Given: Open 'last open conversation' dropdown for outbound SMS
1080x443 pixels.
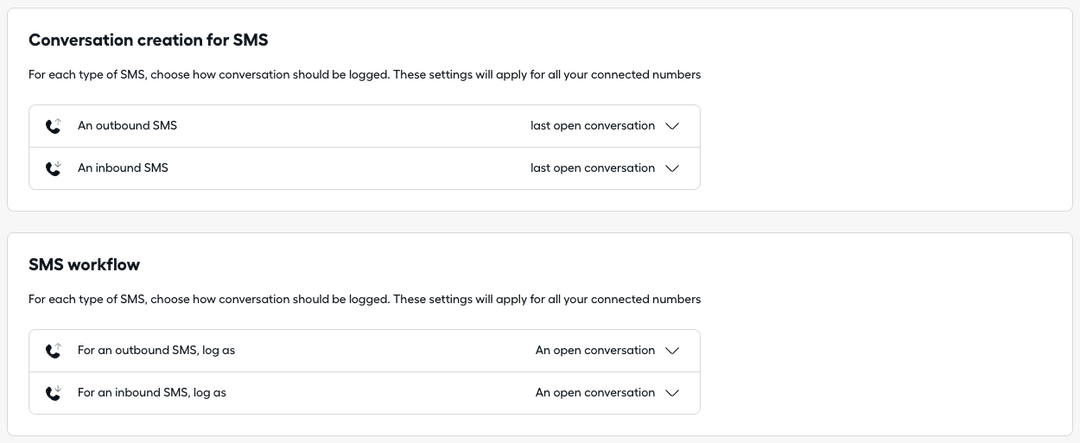Looking at the screenshot, I should [x=592, y=126].
